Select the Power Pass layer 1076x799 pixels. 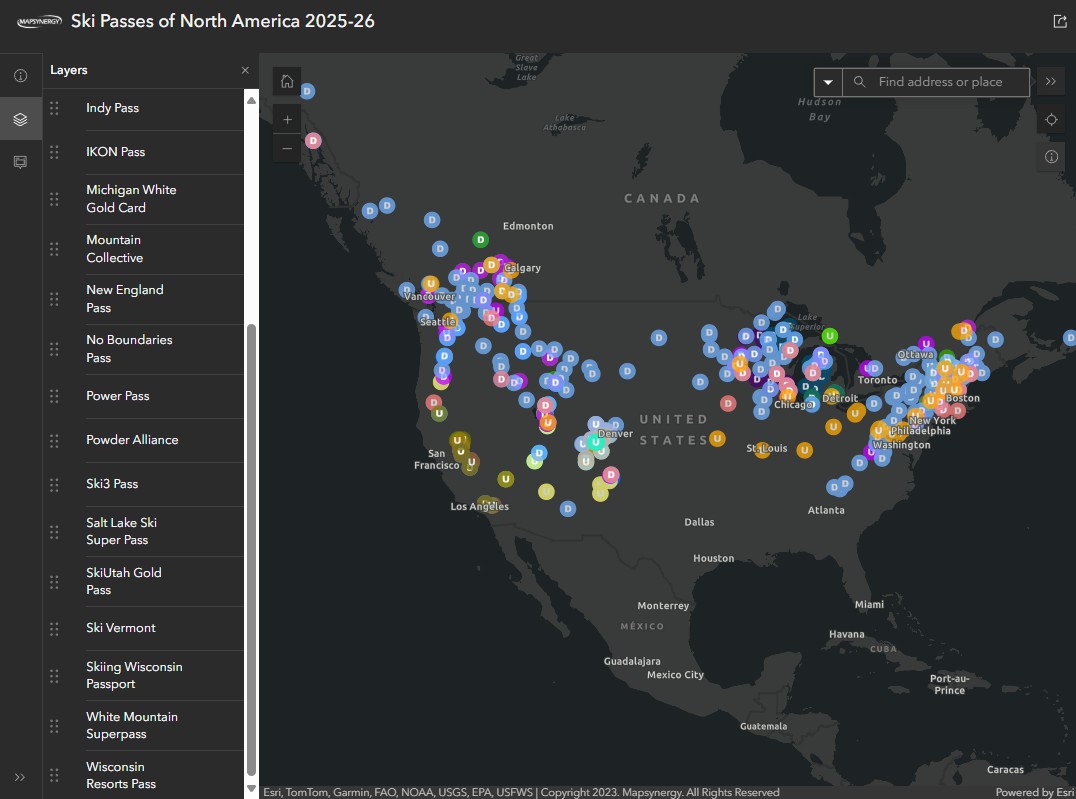[x=117, y=395]
